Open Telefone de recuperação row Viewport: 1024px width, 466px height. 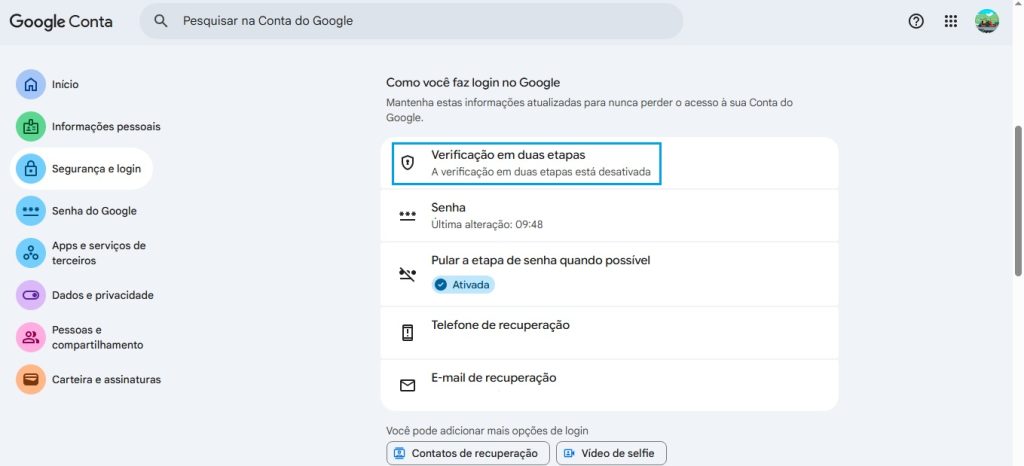(x=609, y=333)
